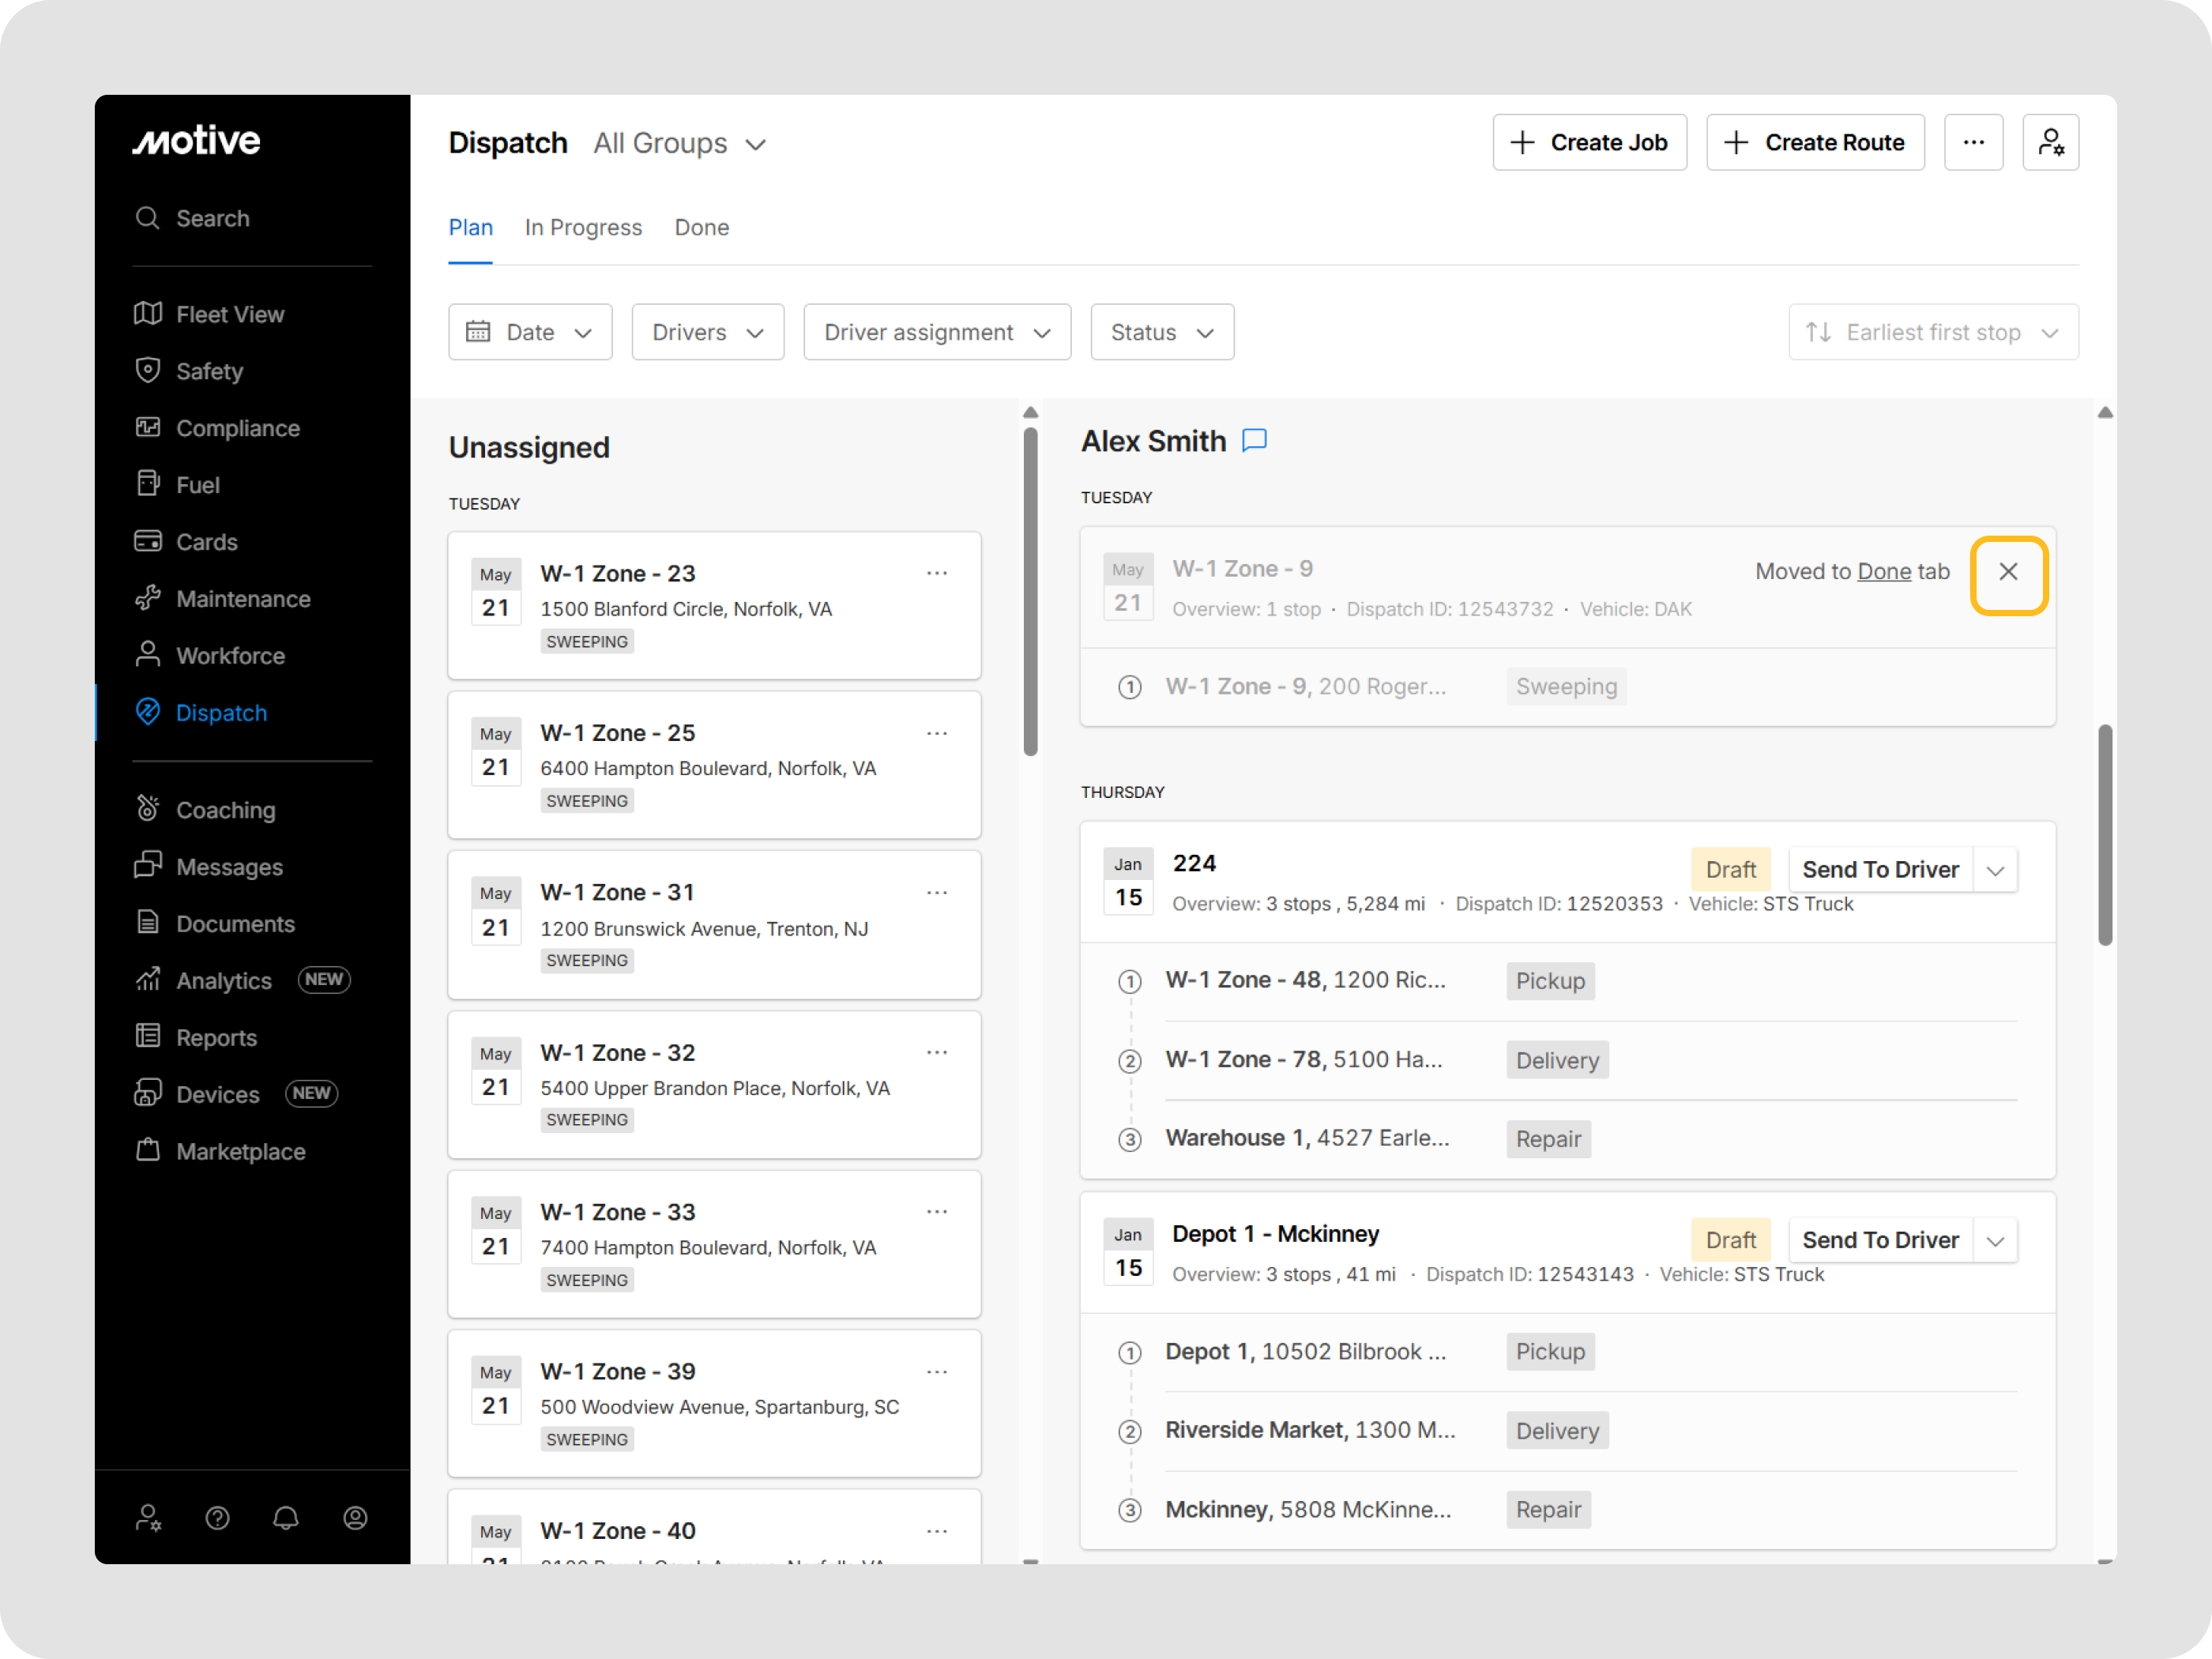Open the Safety section
This screenshot has width=2212, height=1659.
tap(210, 371)
